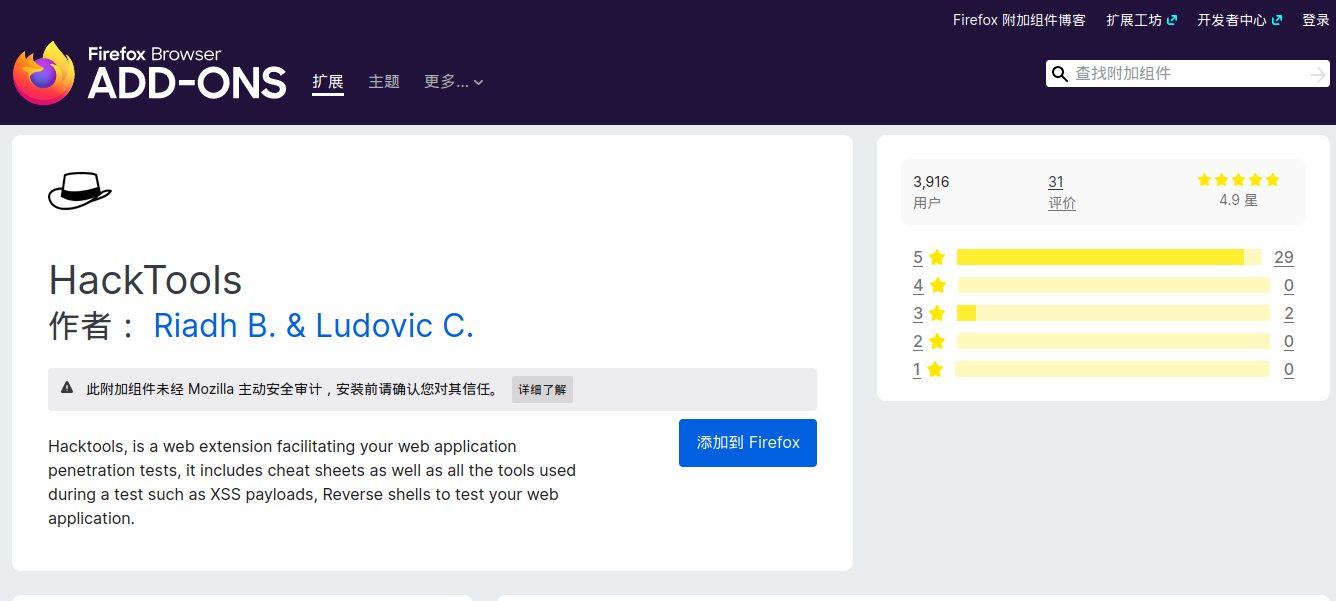
Task: Click the external link icon beside 扩展工坊
Action: click(1172, 20)
